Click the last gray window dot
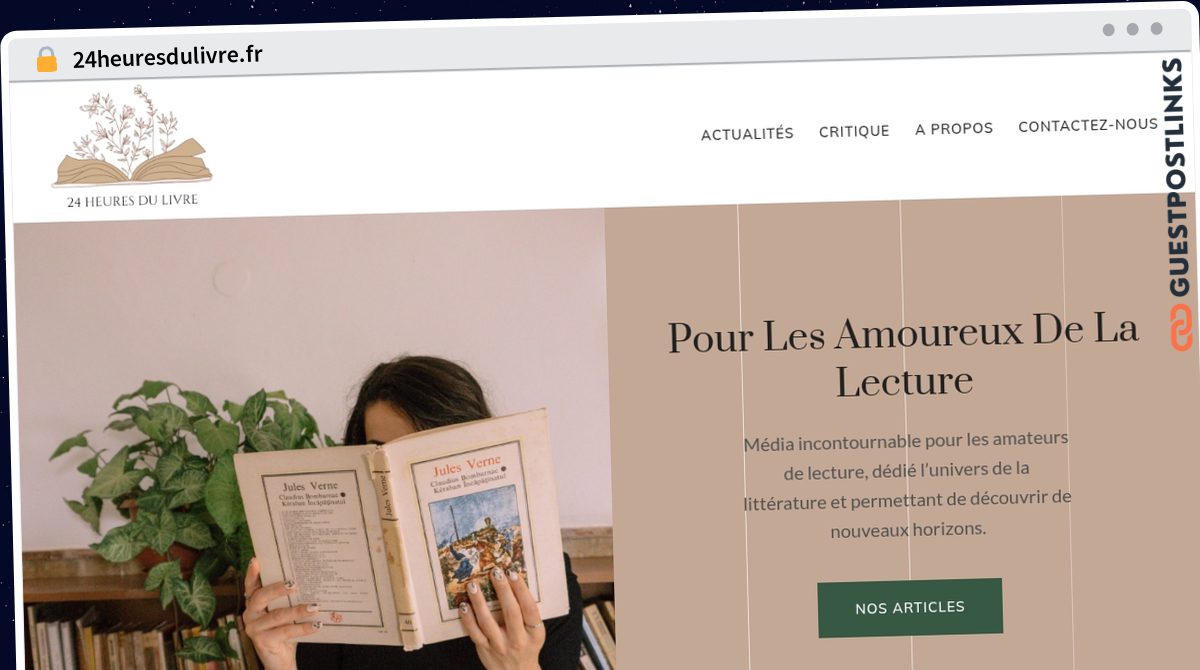The image size is (1200, 670). [x=1156, y=29]
